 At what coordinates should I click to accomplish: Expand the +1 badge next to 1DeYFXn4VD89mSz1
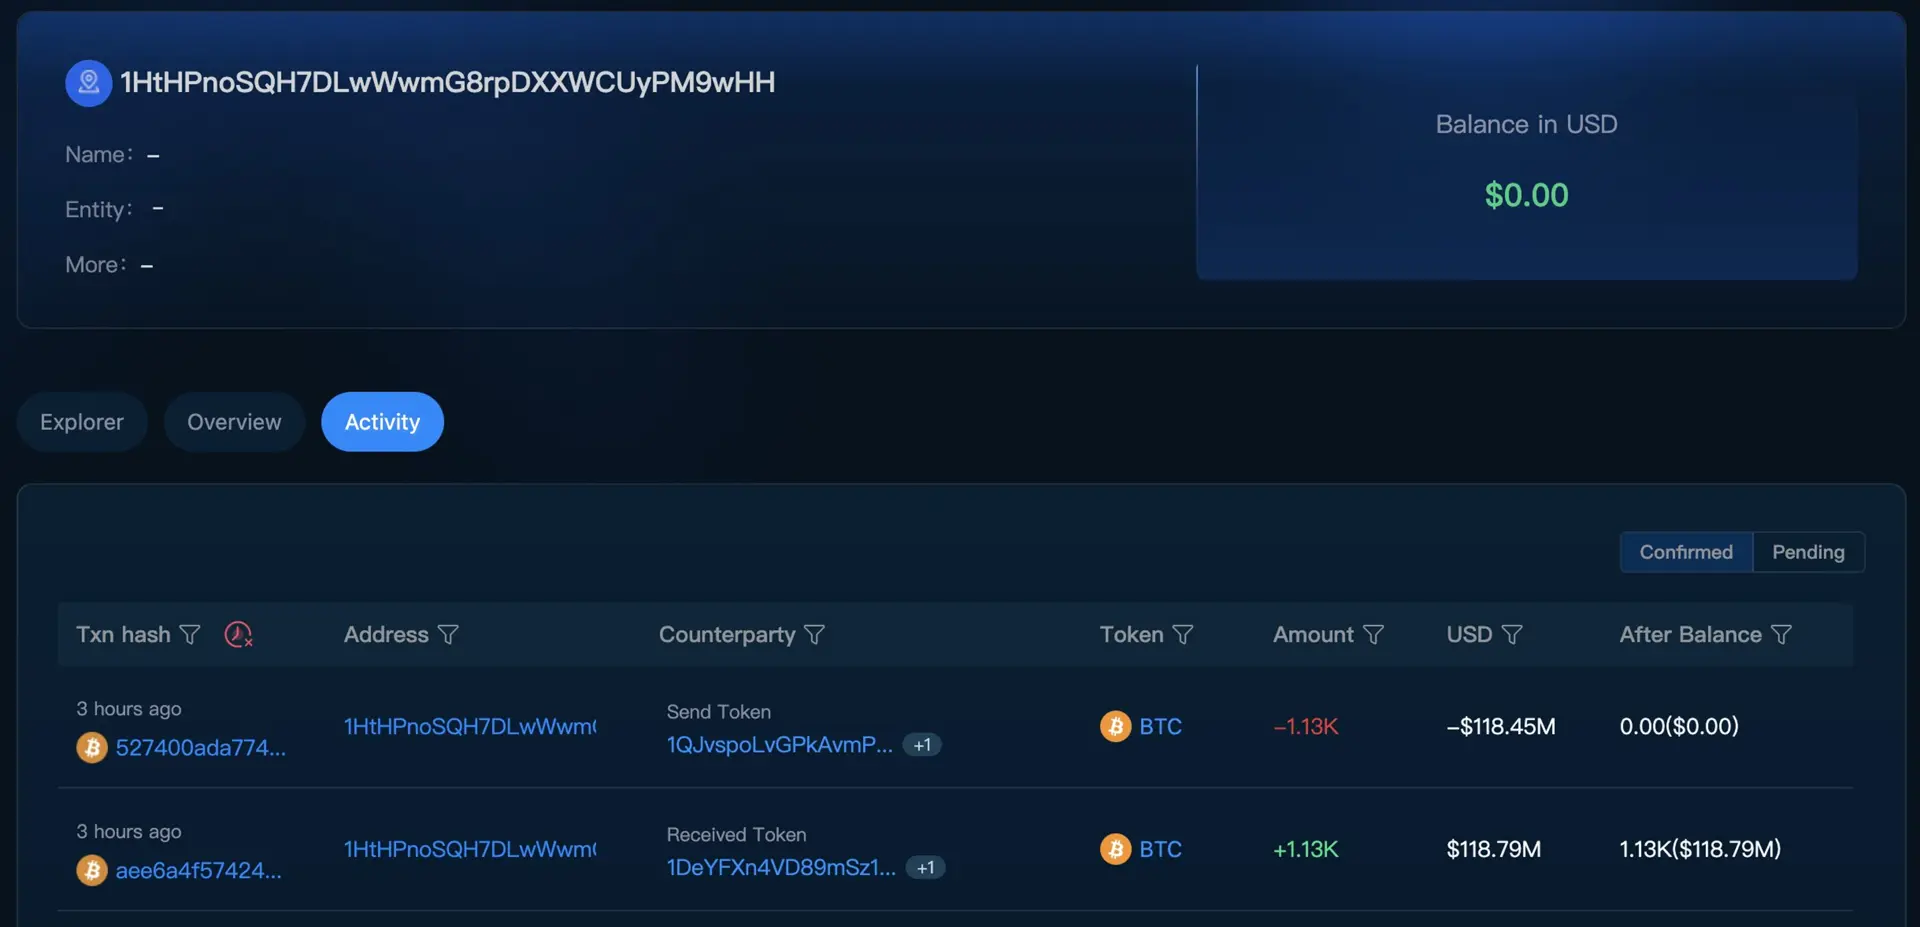[925, 868]
